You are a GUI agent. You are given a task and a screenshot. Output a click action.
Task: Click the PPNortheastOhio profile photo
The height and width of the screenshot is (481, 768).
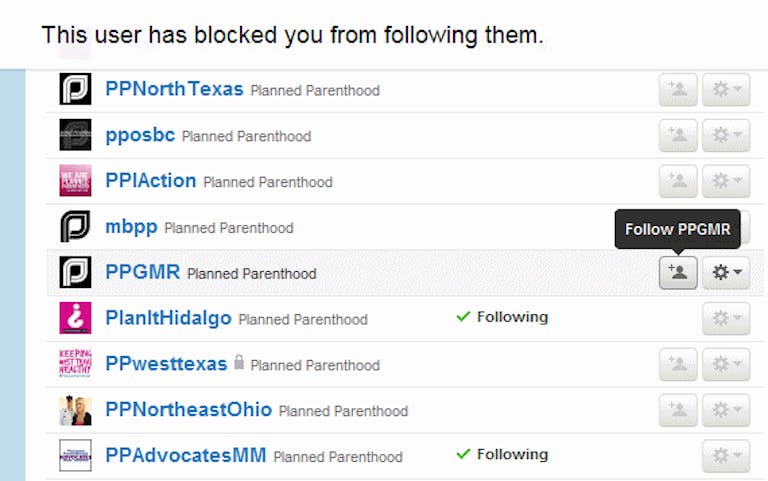pyautogui.click(x=75, y=409)
